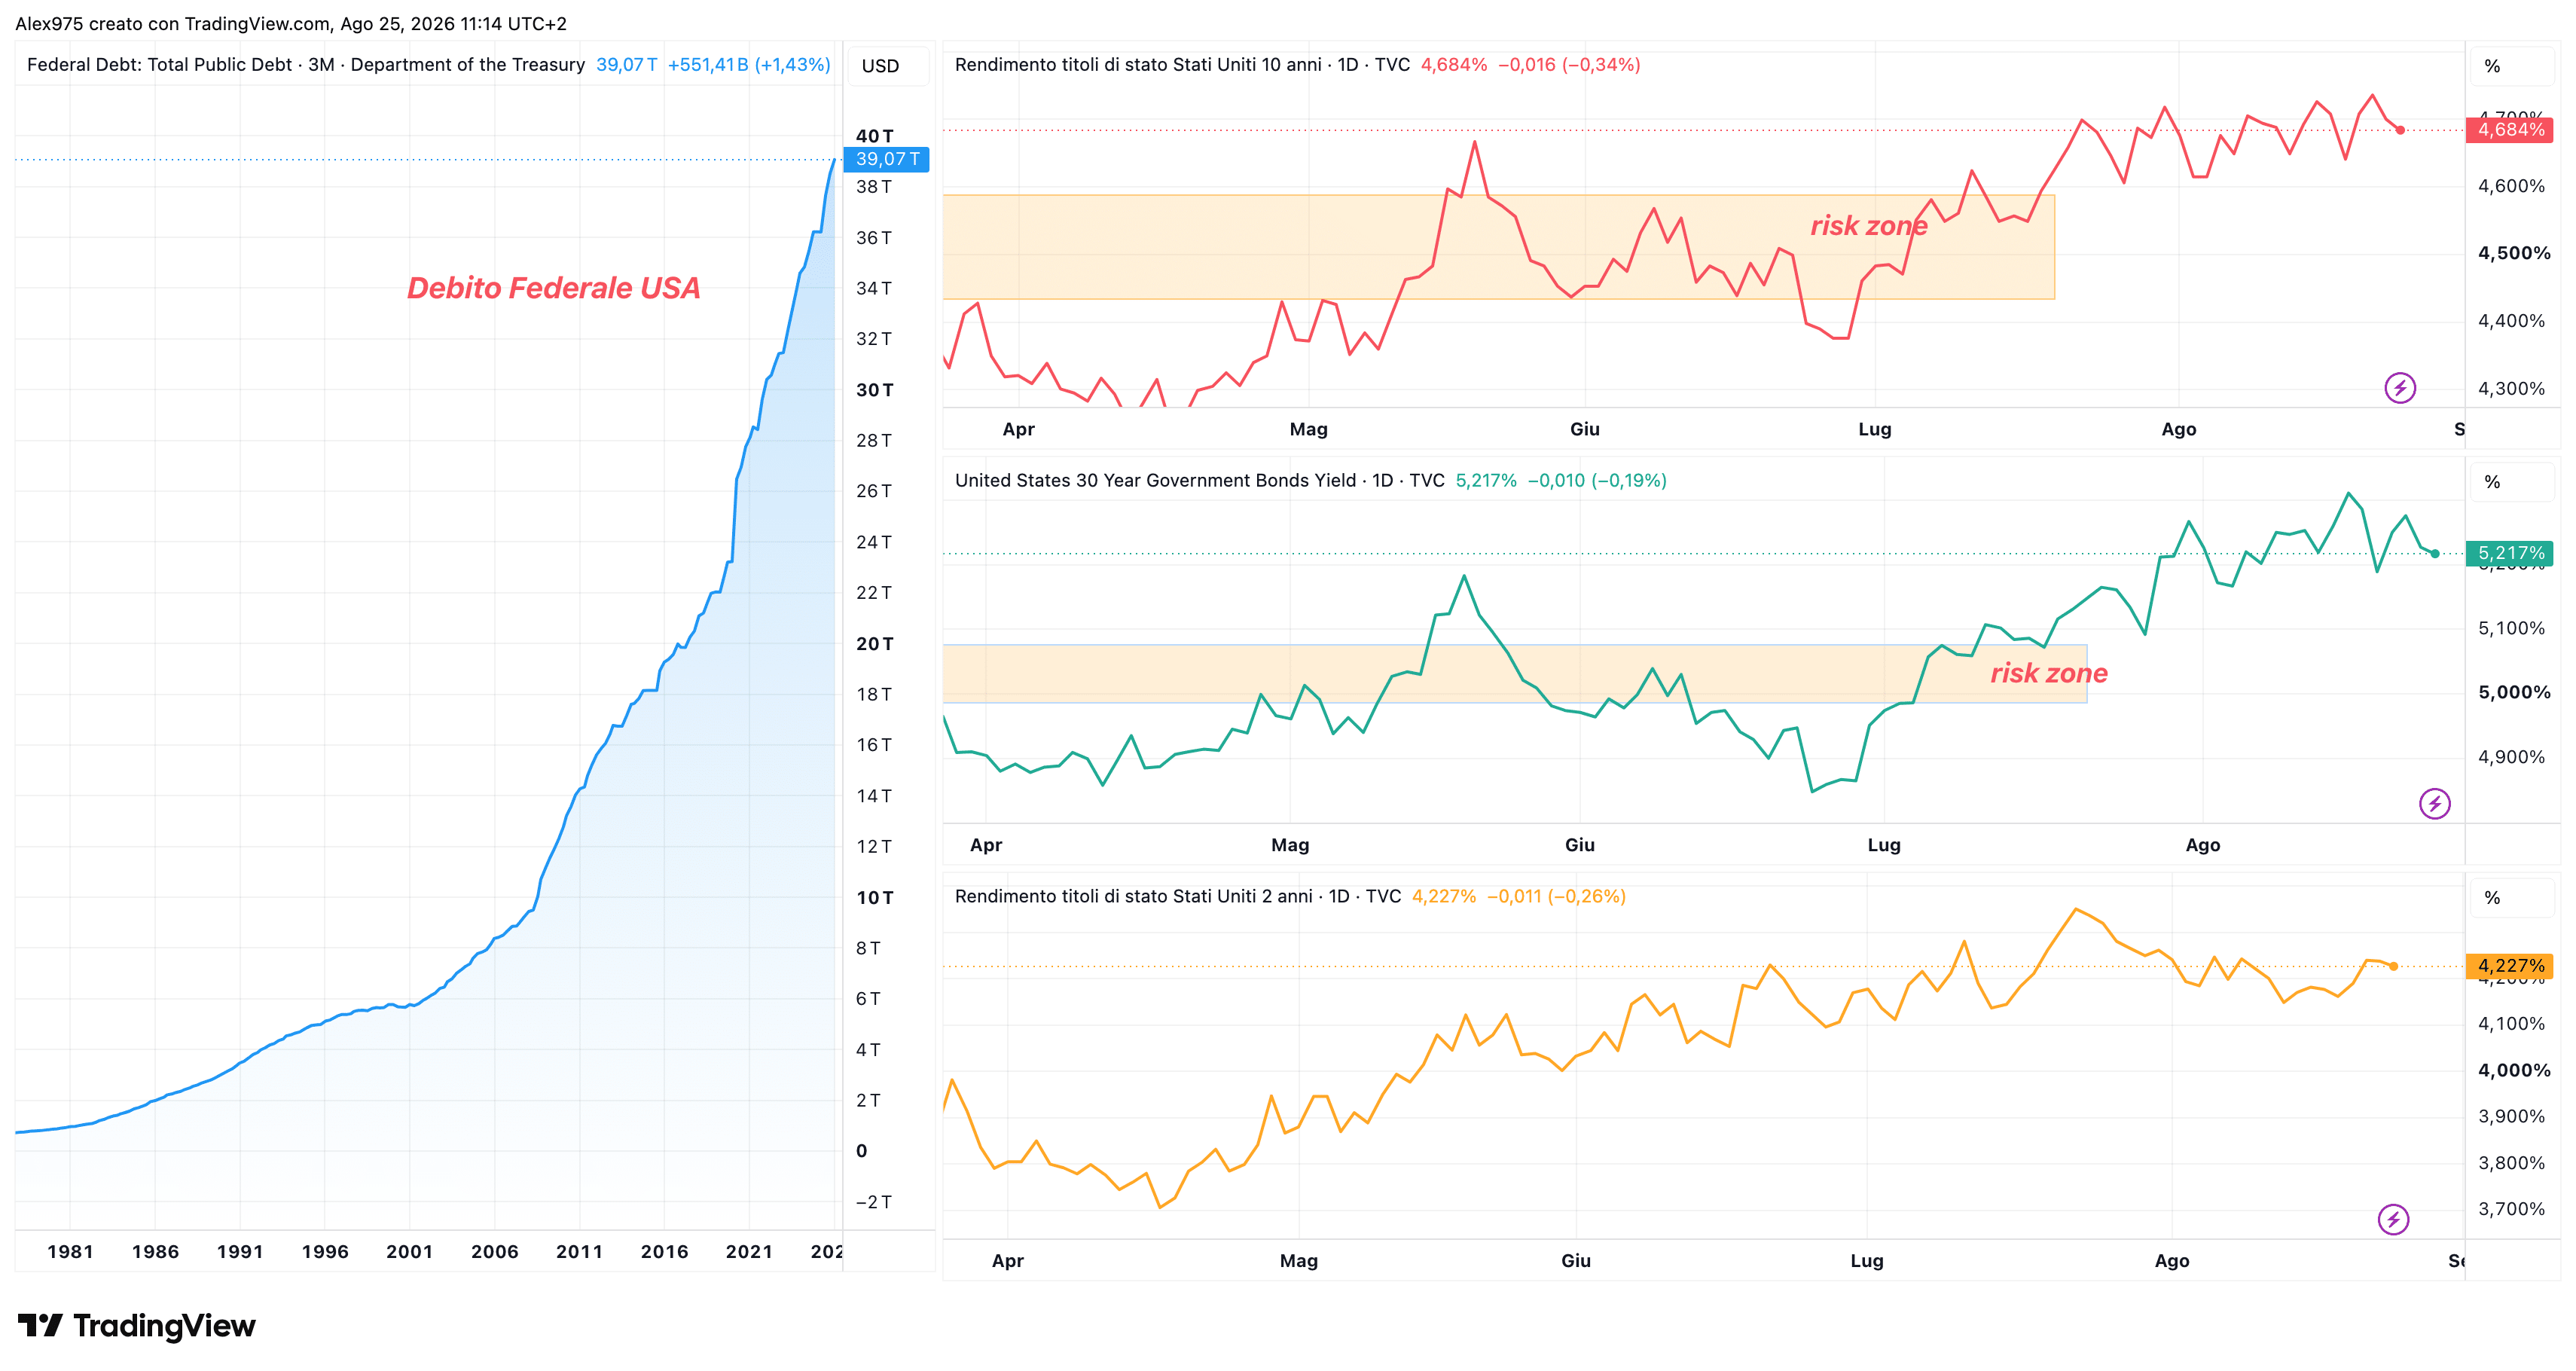Click the '4,600%' level on the 10-year yield axis

(2511, 186)
